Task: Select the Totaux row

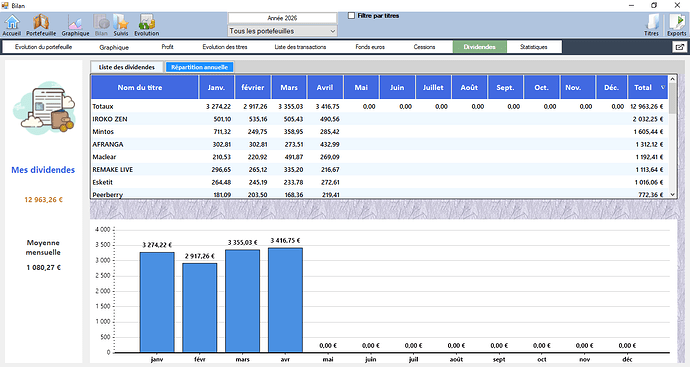Action: pos(380,106)
